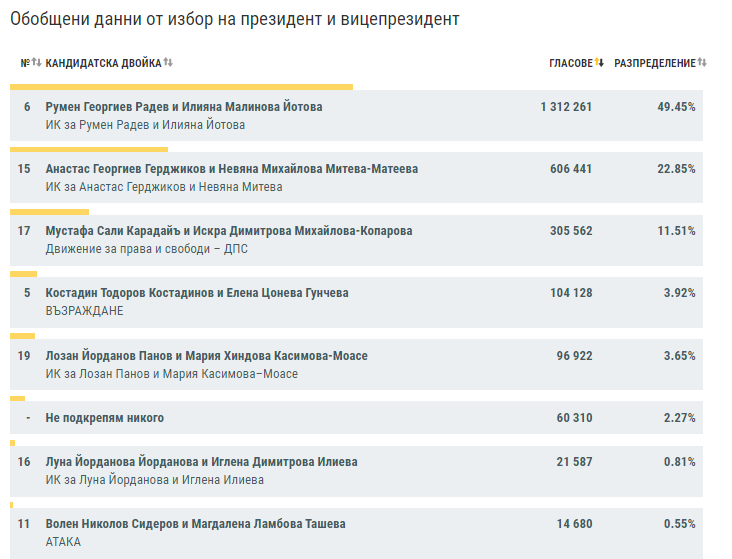Click the sort arrow icon beside Гласове
Screen dimensions: 732x559
(x=599, y=64)
